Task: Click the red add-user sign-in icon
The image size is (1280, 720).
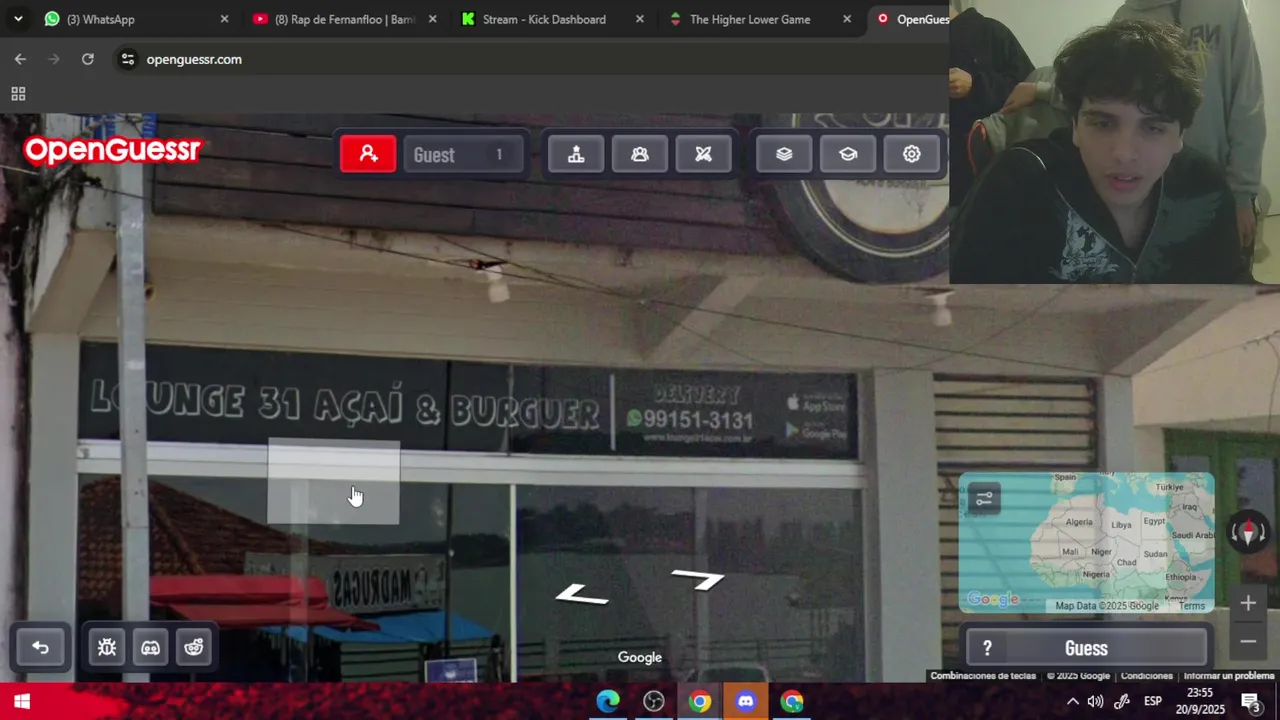Action: pos(368,154)
